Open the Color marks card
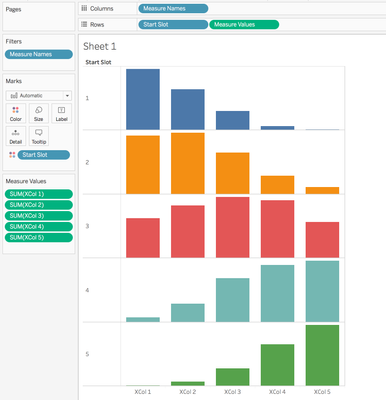 (x=16, y=113)
